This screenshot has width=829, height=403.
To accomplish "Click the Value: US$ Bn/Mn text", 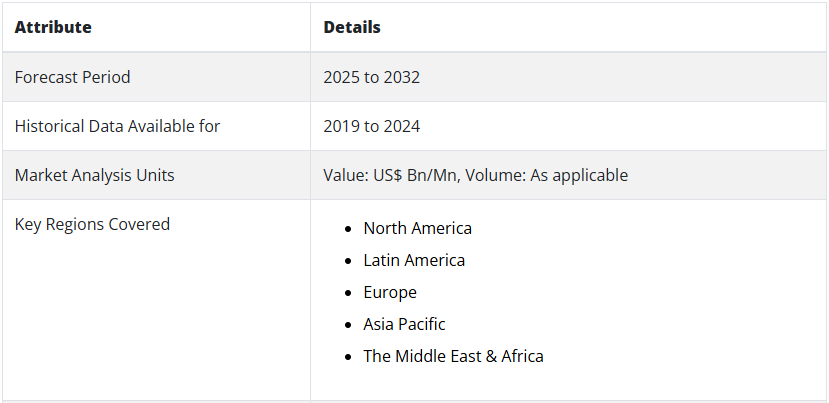I will pyautogui.click(x=390, y=175).
